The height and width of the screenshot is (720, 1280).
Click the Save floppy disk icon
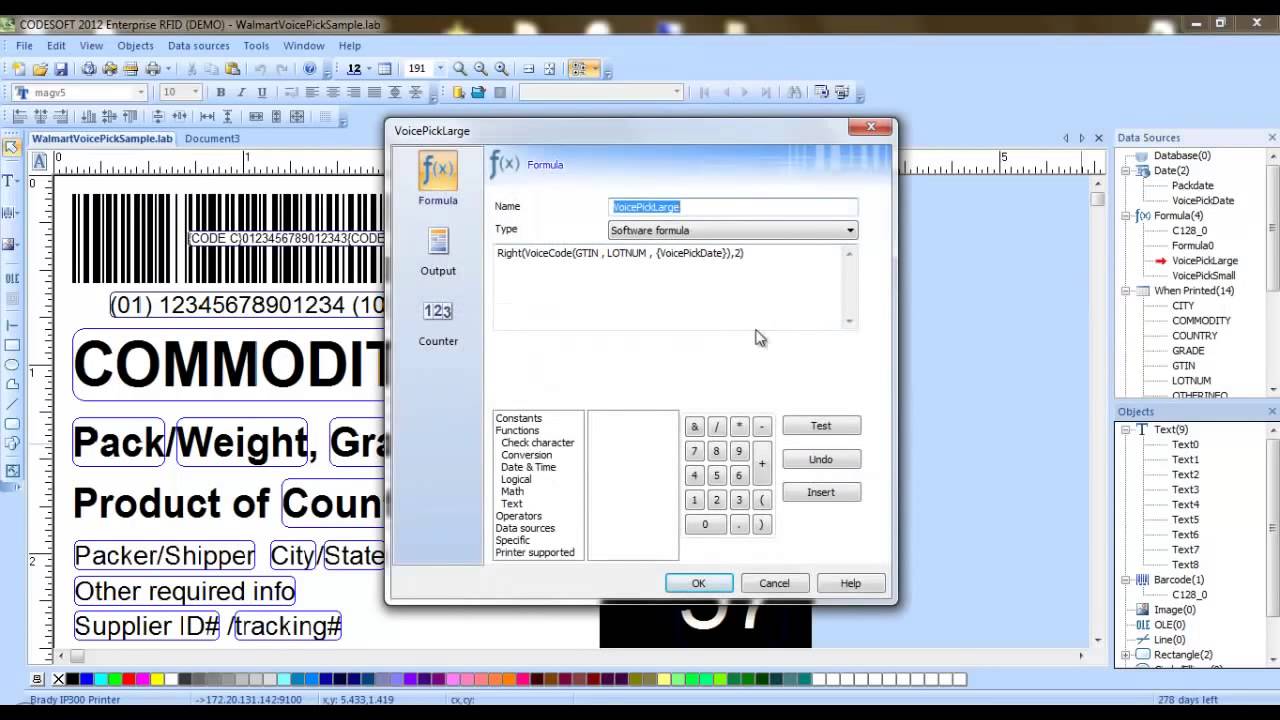[61, 69]
